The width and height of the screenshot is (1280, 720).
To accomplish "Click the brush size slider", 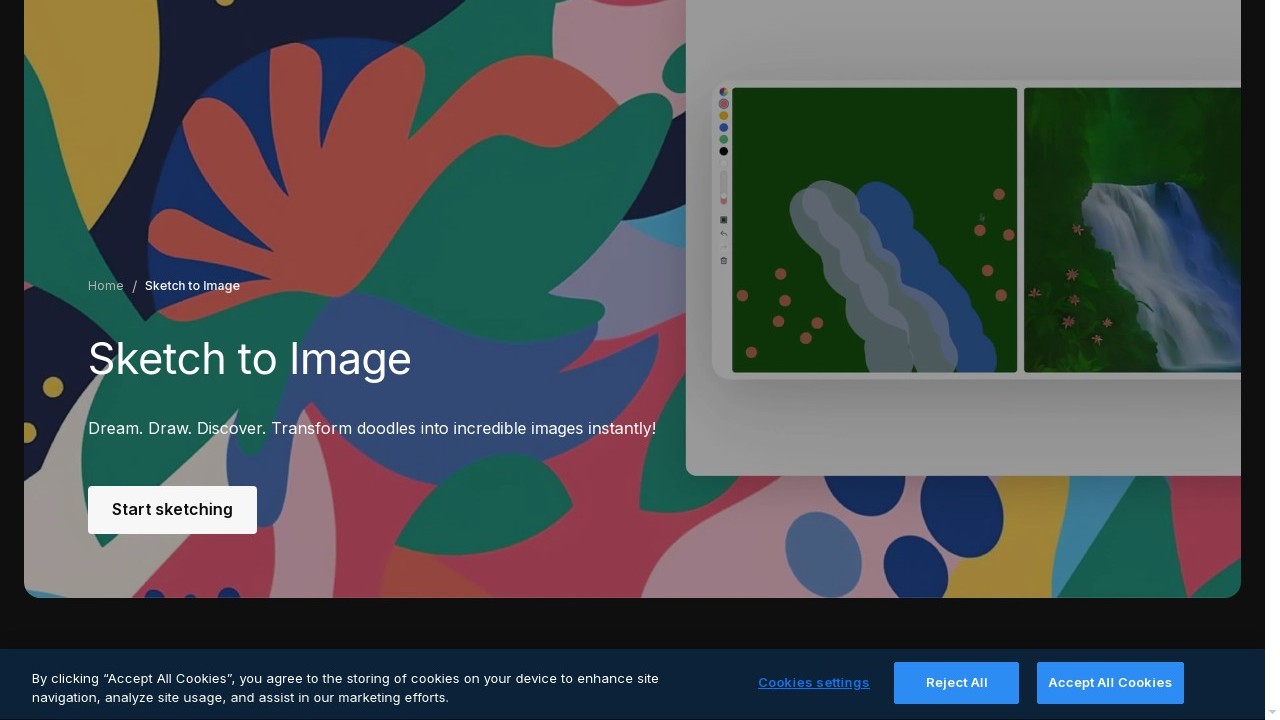I will [x=724, y=186].
